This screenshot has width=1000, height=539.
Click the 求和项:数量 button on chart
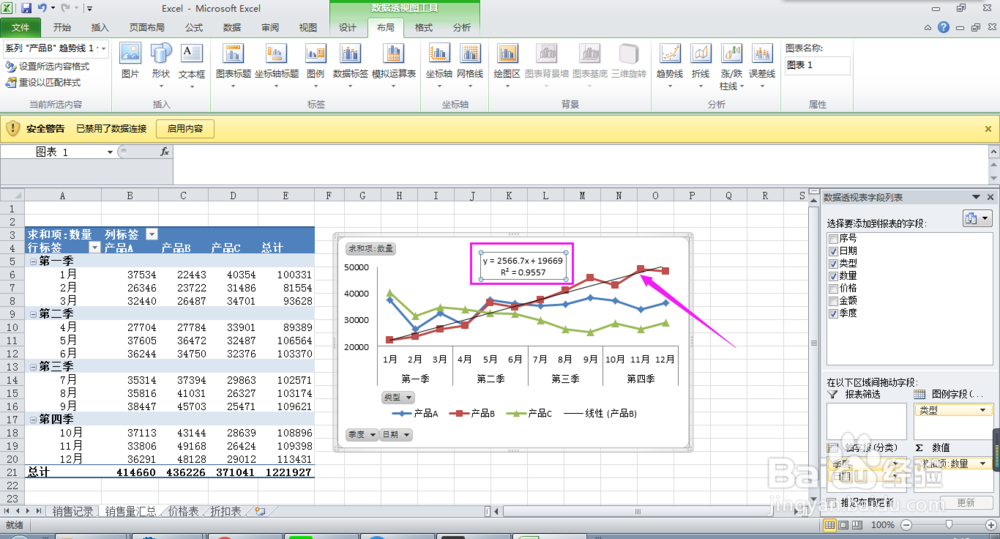(370, 248)
